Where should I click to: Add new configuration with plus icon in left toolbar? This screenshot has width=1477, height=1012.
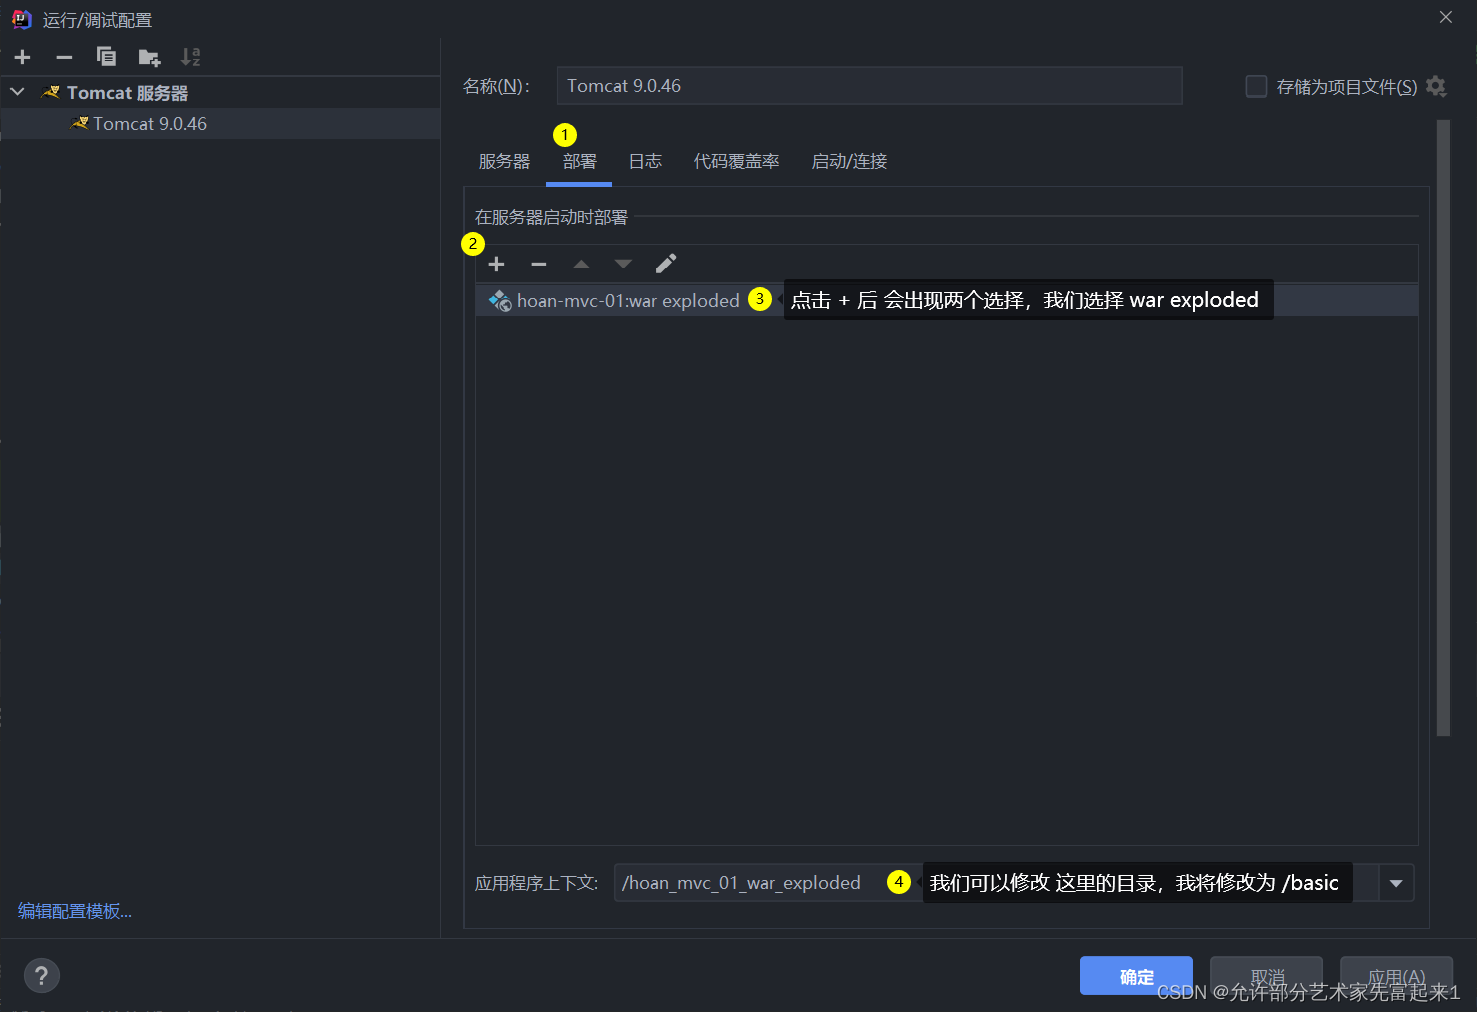(23, 57)
